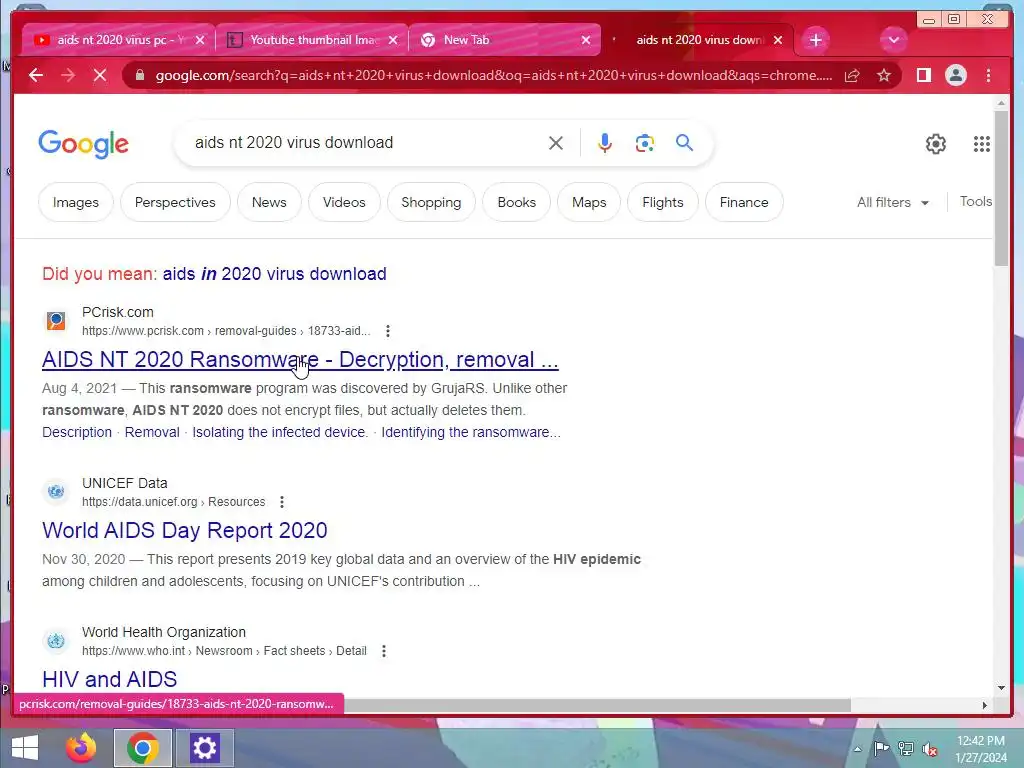Viewport: 1024px width, 768px height.
Task: Click the forward navigation arrow
Action: click(x=68, y=75)
